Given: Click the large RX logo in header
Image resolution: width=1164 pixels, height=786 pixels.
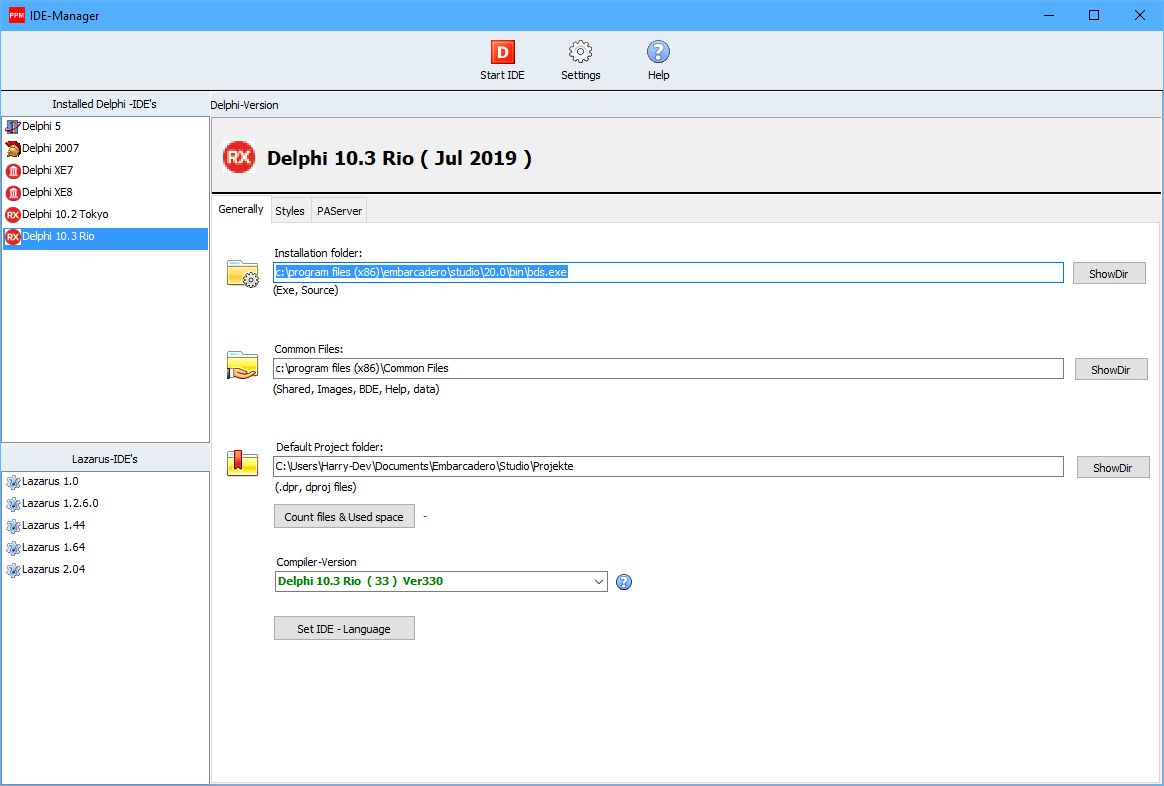Looking at the screenshot, I should pyautogui.click(x=239, y=157).
